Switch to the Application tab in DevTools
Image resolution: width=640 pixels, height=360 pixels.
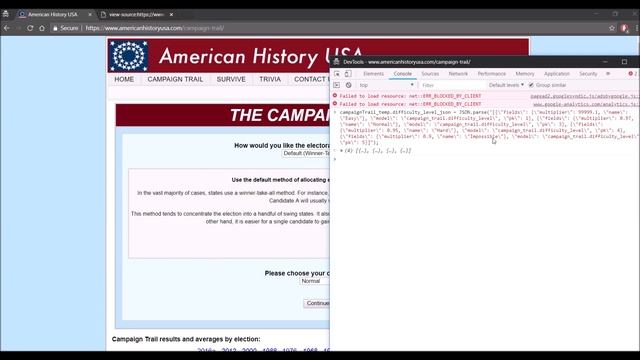pyautogui.click(x=557, y=74)
